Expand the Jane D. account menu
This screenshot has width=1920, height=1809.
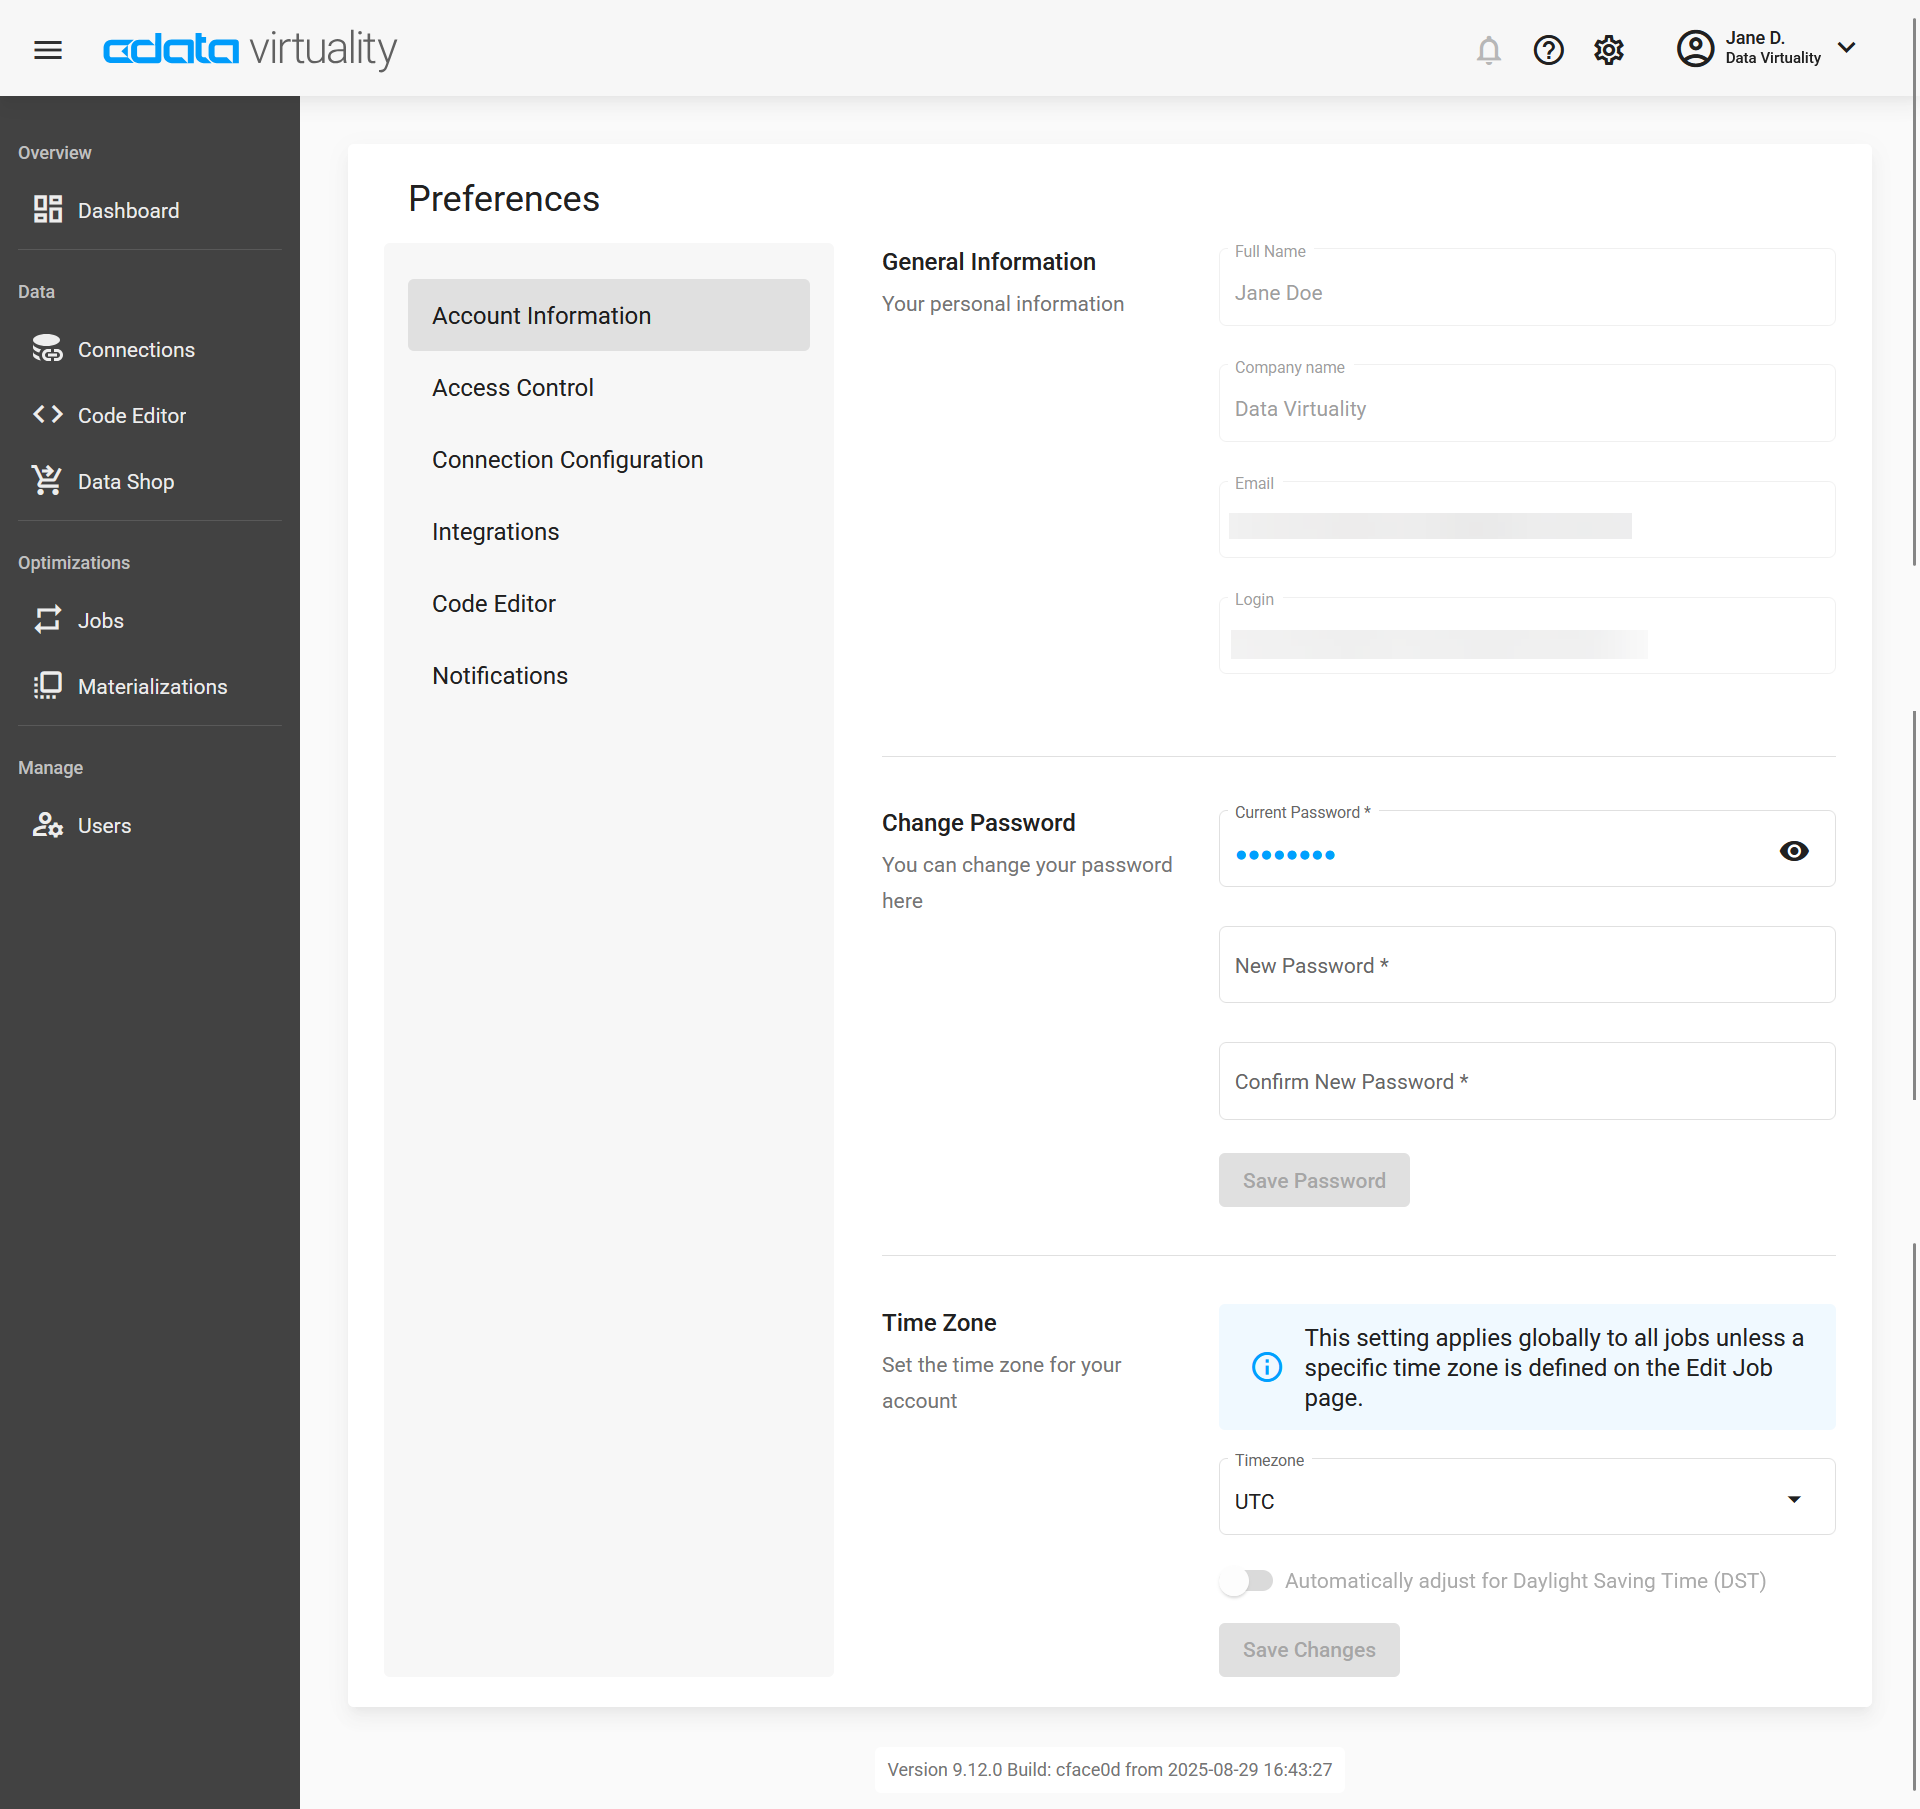click(1846, 48)
